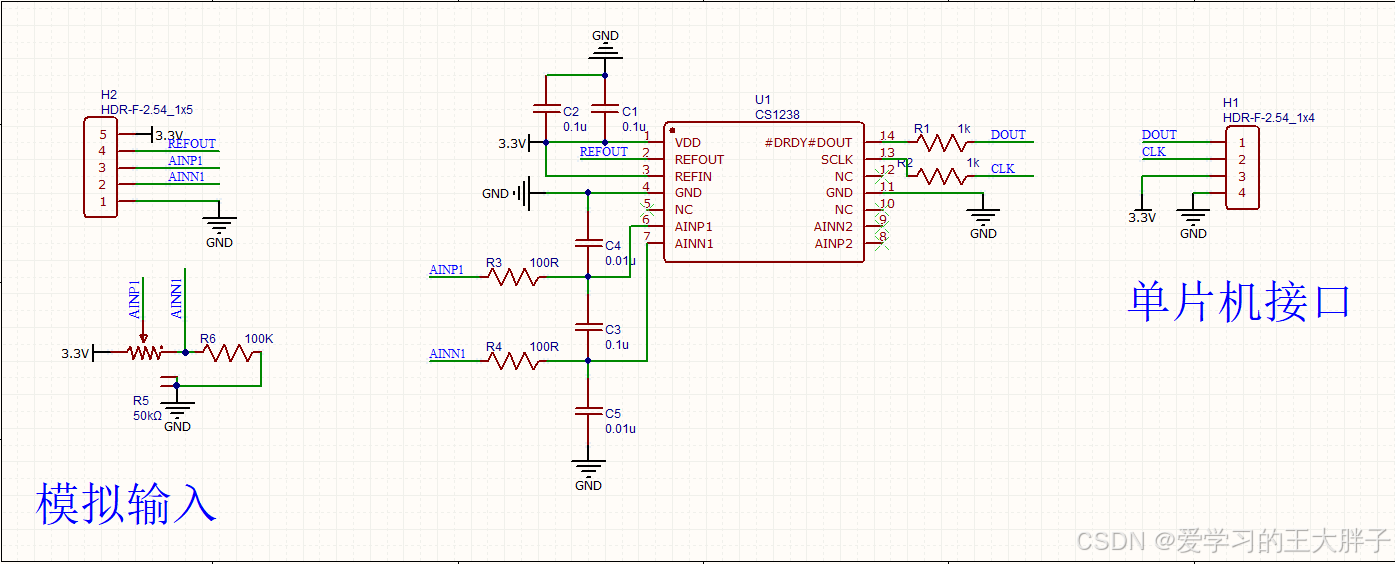The height and width of the screenshot is (564, 1395).
Task: Click the AINN1 net label left of R4
Action: coord(448,354)
